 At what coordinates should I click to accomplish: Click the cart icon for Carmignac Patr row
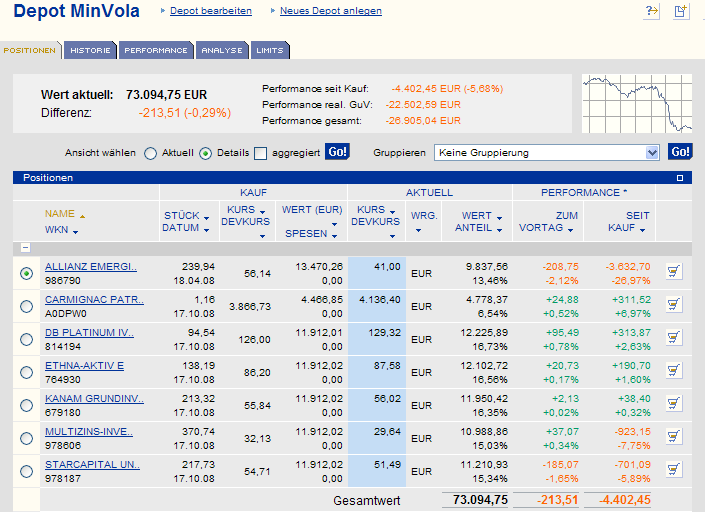click(673, 306)
